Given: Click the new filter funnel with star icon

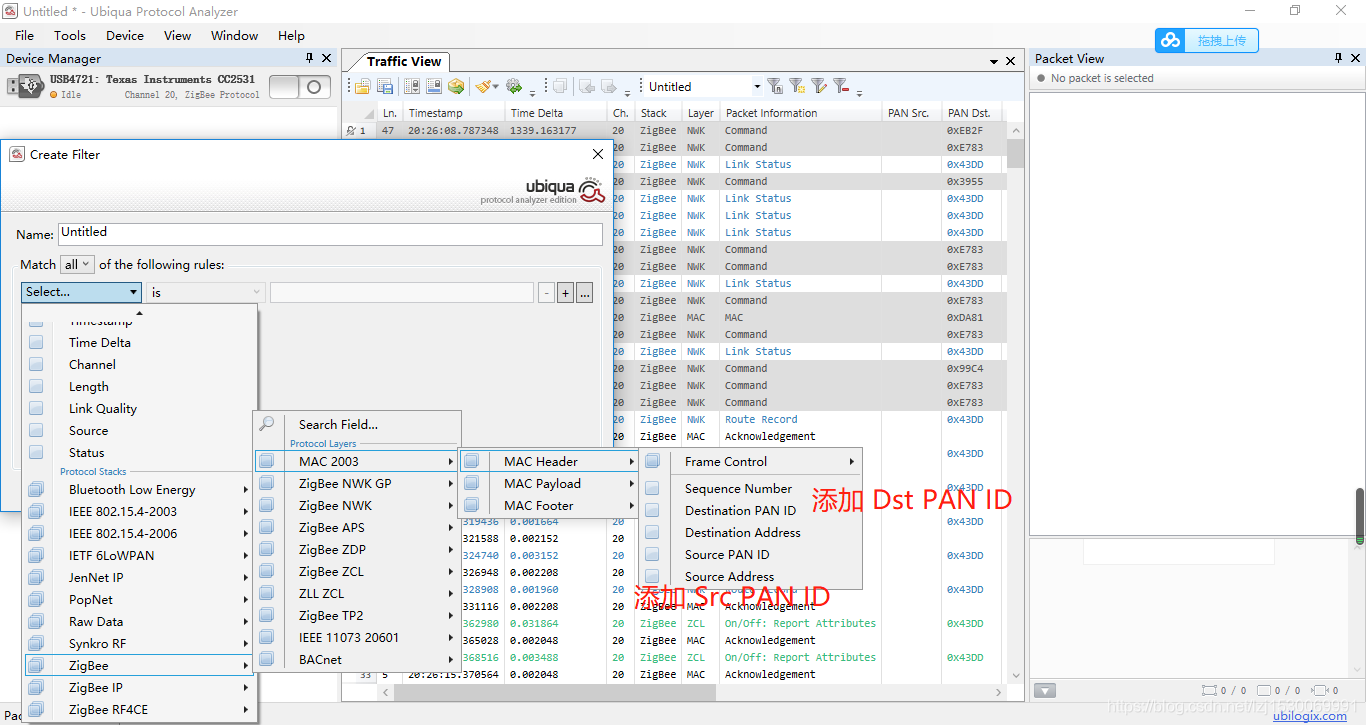Looking at the screenshot, I should tap(797, 87).
